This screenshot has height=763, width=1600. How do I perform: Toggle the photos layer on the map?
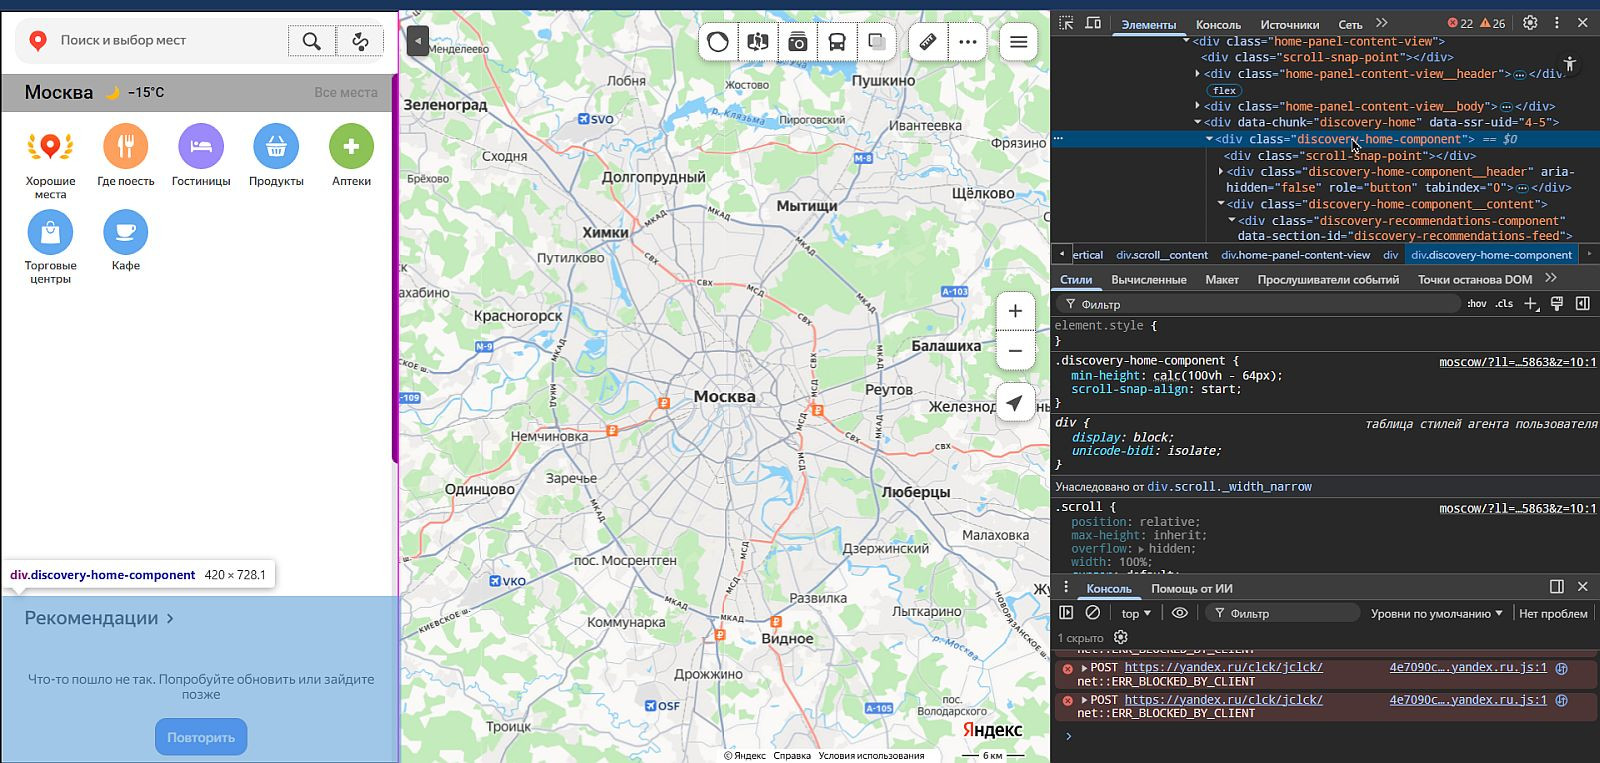798,42
